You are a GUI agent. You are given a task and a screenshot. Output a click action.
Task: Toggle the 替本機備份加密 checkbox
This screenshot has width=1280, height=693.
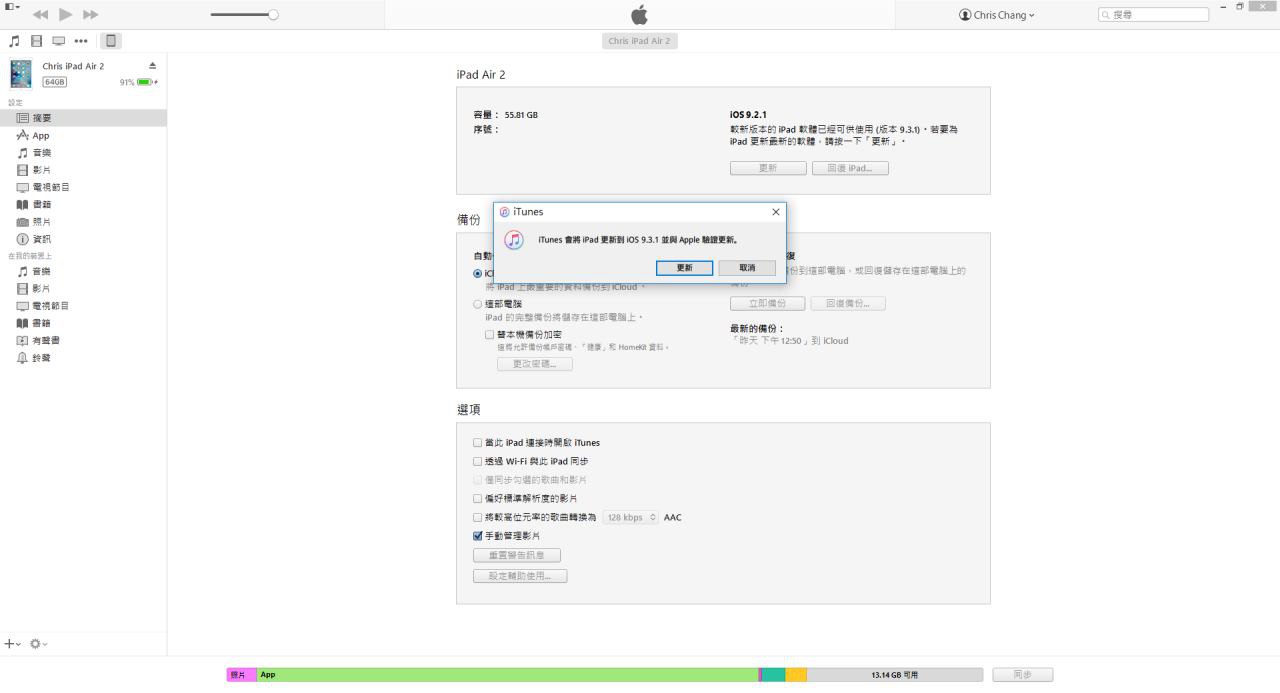coord(489,335)
